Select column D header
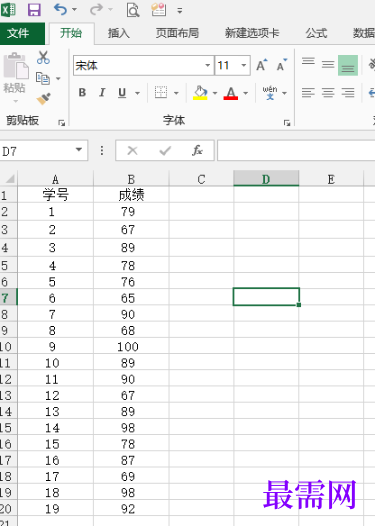Image resolution: width=375 pixels, height=526 pixels. (x=266, y=179)
